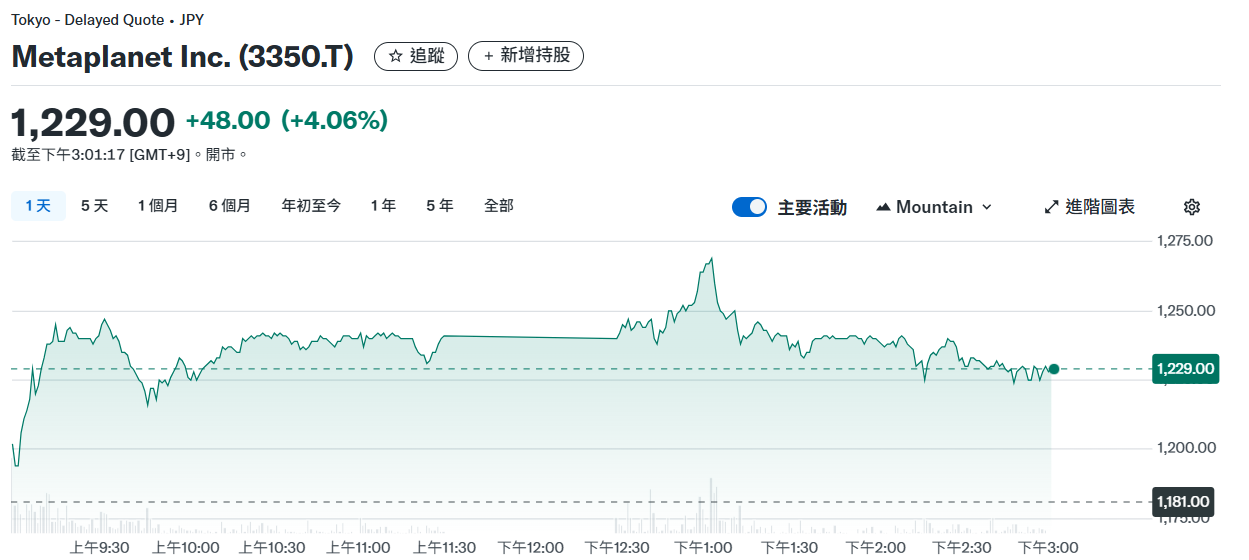The image size is (1249, 560).
Task: Click the 1,181.00 previous close tag
Action: [1184, 502]
